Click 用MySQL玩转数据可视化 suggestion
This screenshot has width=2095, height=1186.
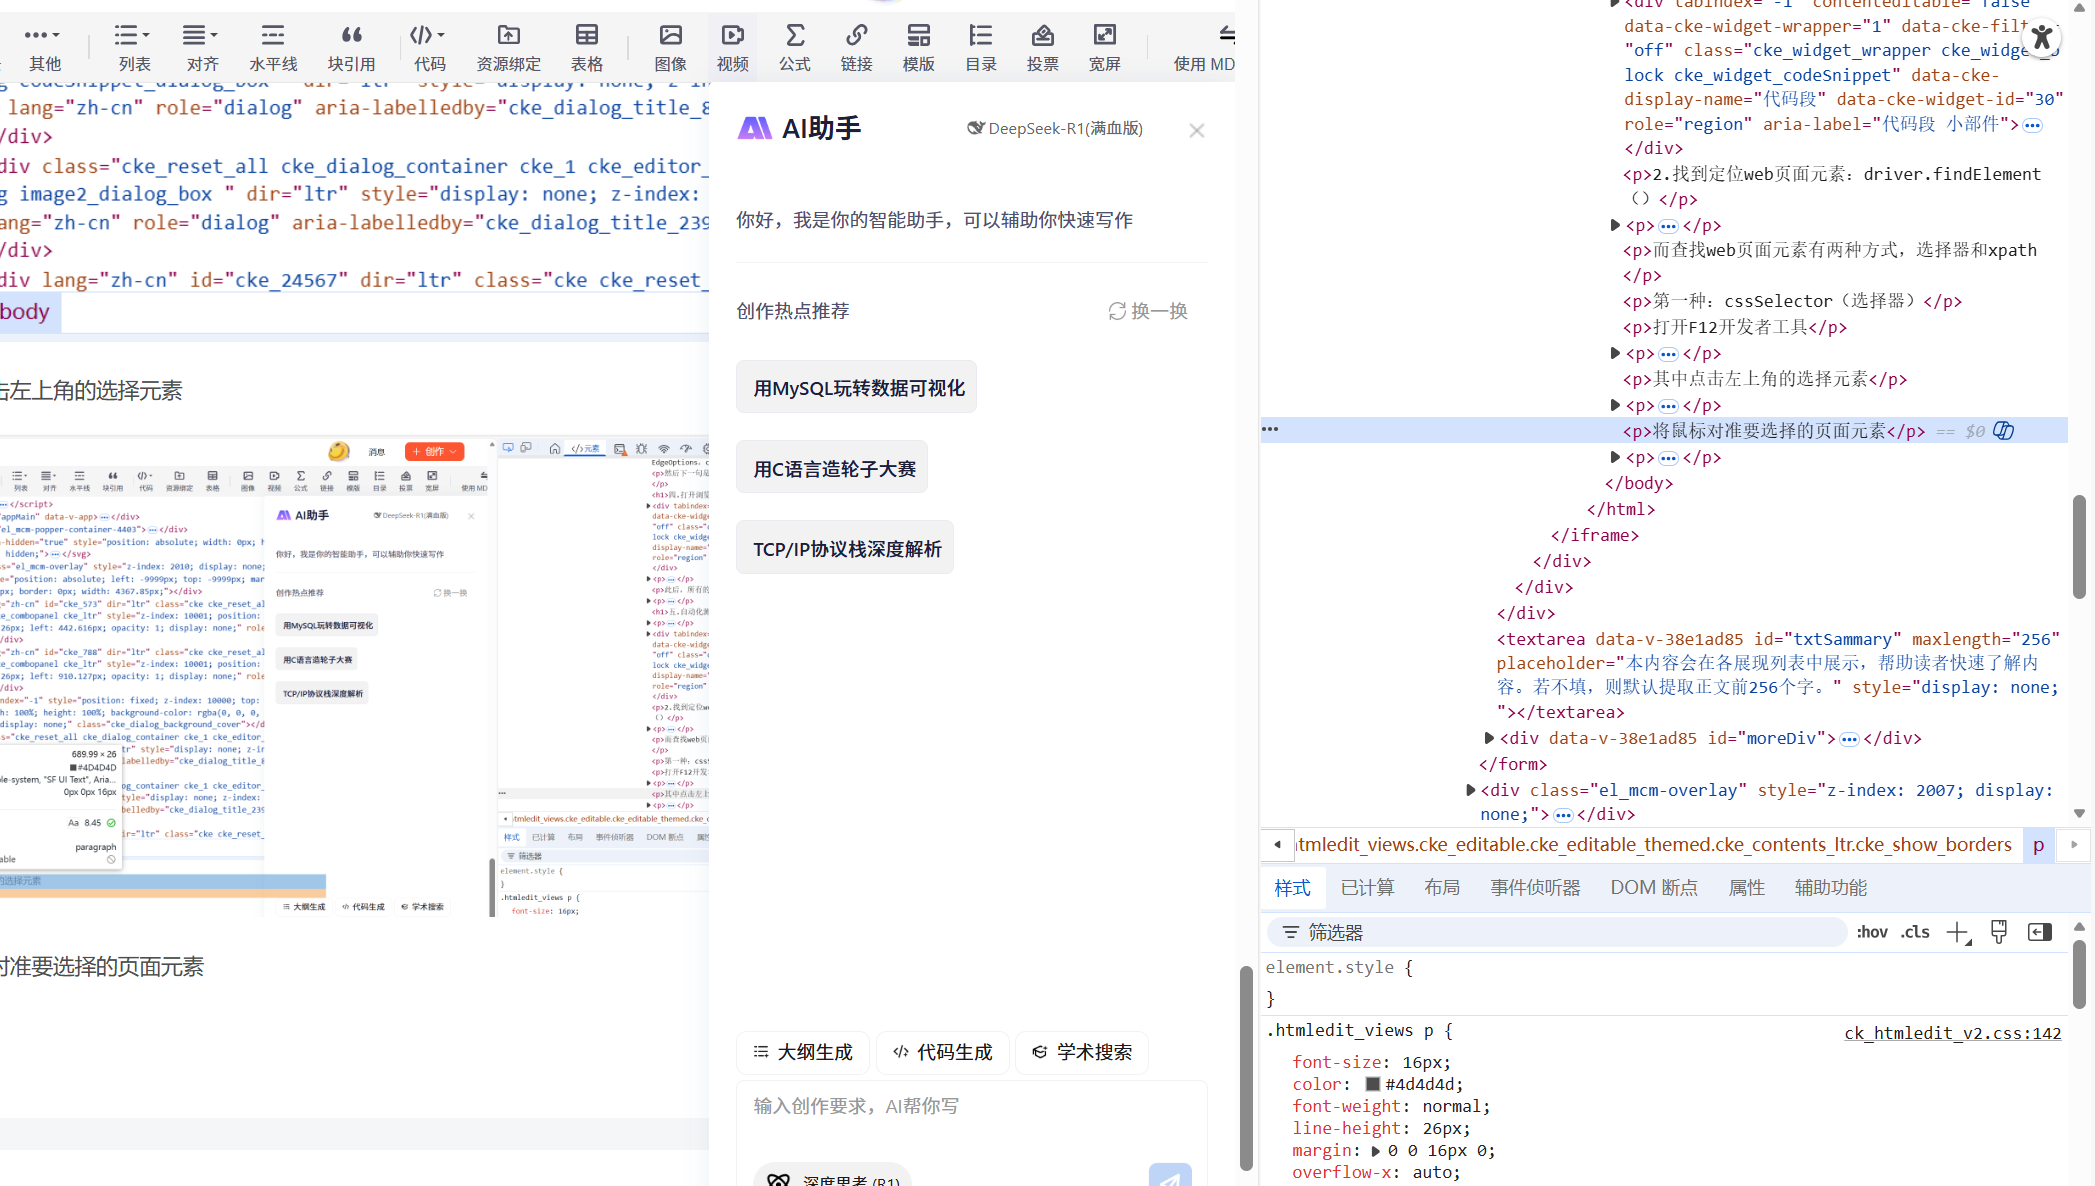click(x=857, y=388)
